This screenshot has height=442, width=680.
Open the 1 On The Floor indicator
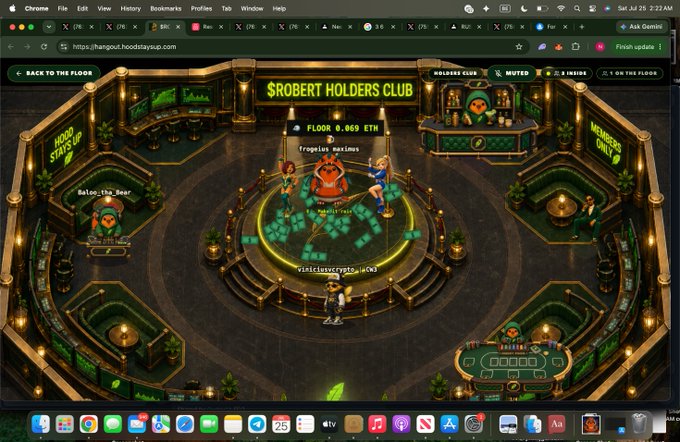click(x=630, y=73)
